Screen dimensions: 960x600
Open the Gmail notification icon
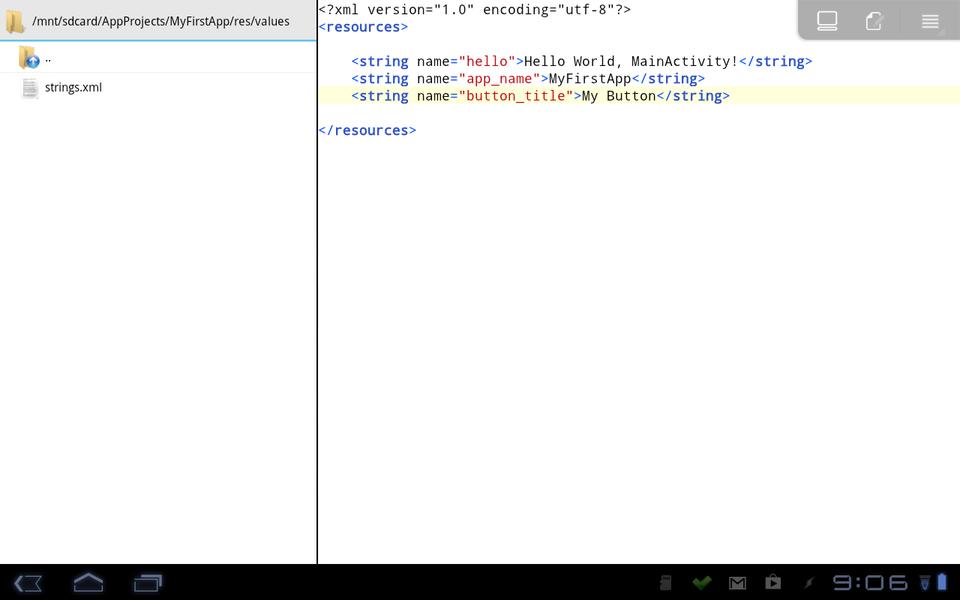pyautogui.click(x=737, y=582)
